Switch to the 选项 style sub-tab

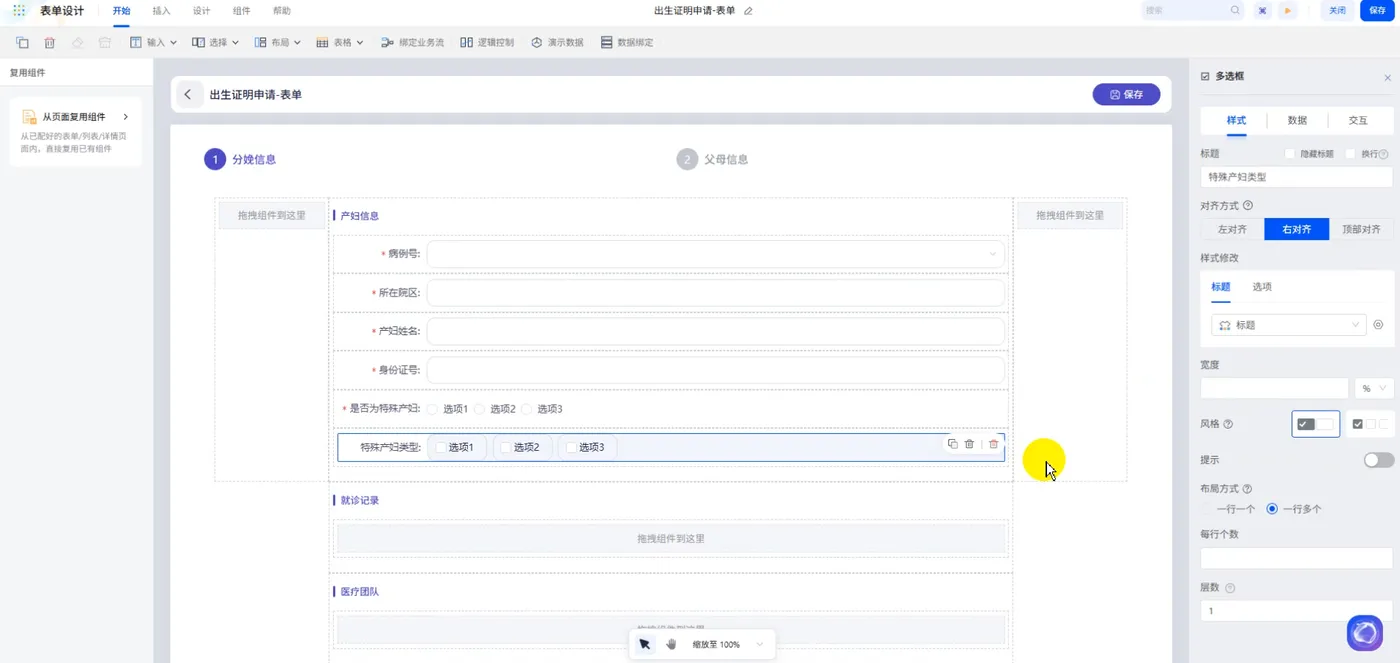(1262, 287)
